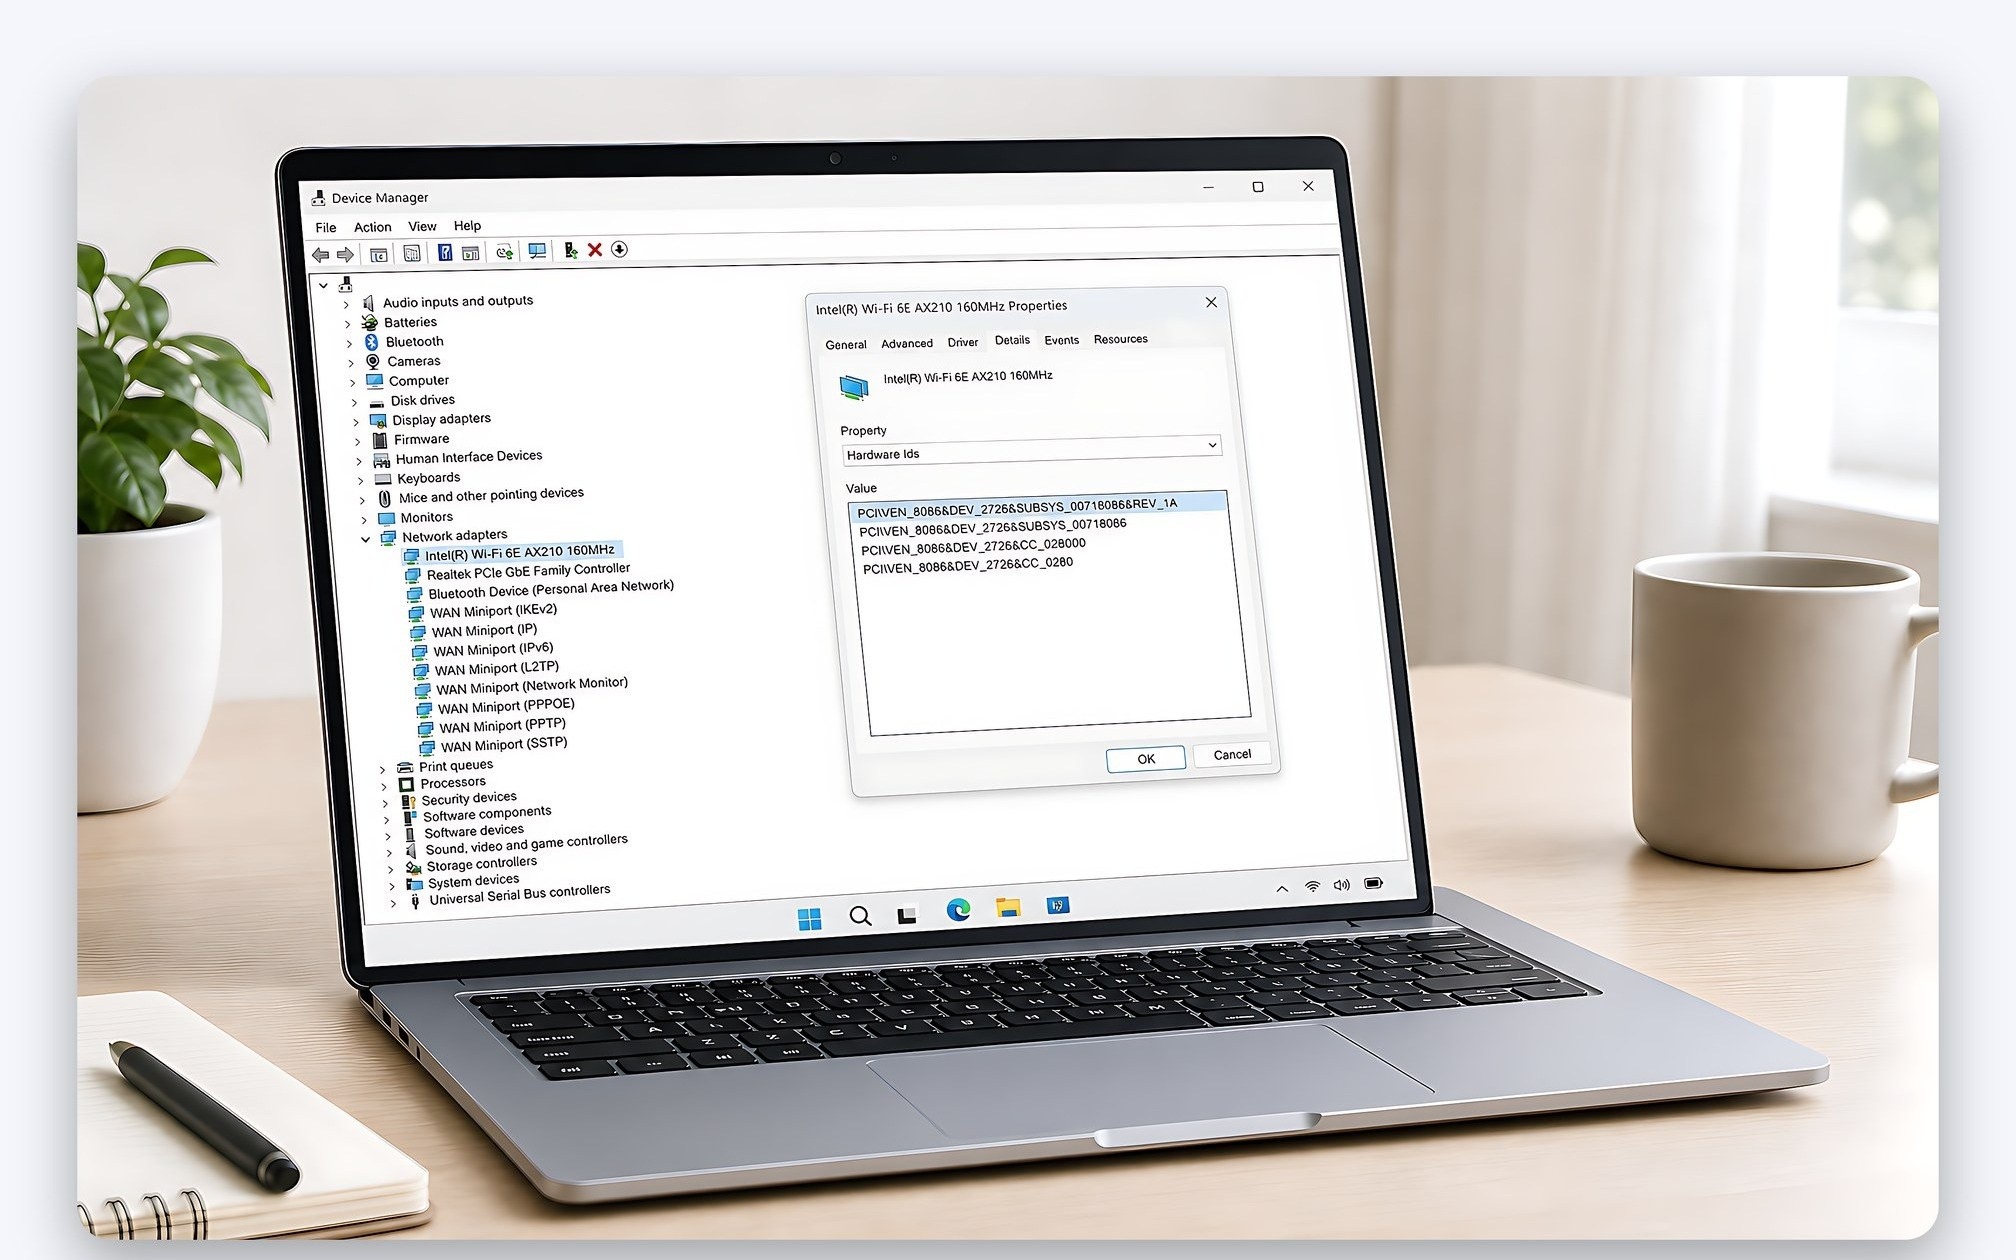Close the Wi-Fi Properties dialog
Viewport: 2016px width, 1260px height.
(1211, 302)
